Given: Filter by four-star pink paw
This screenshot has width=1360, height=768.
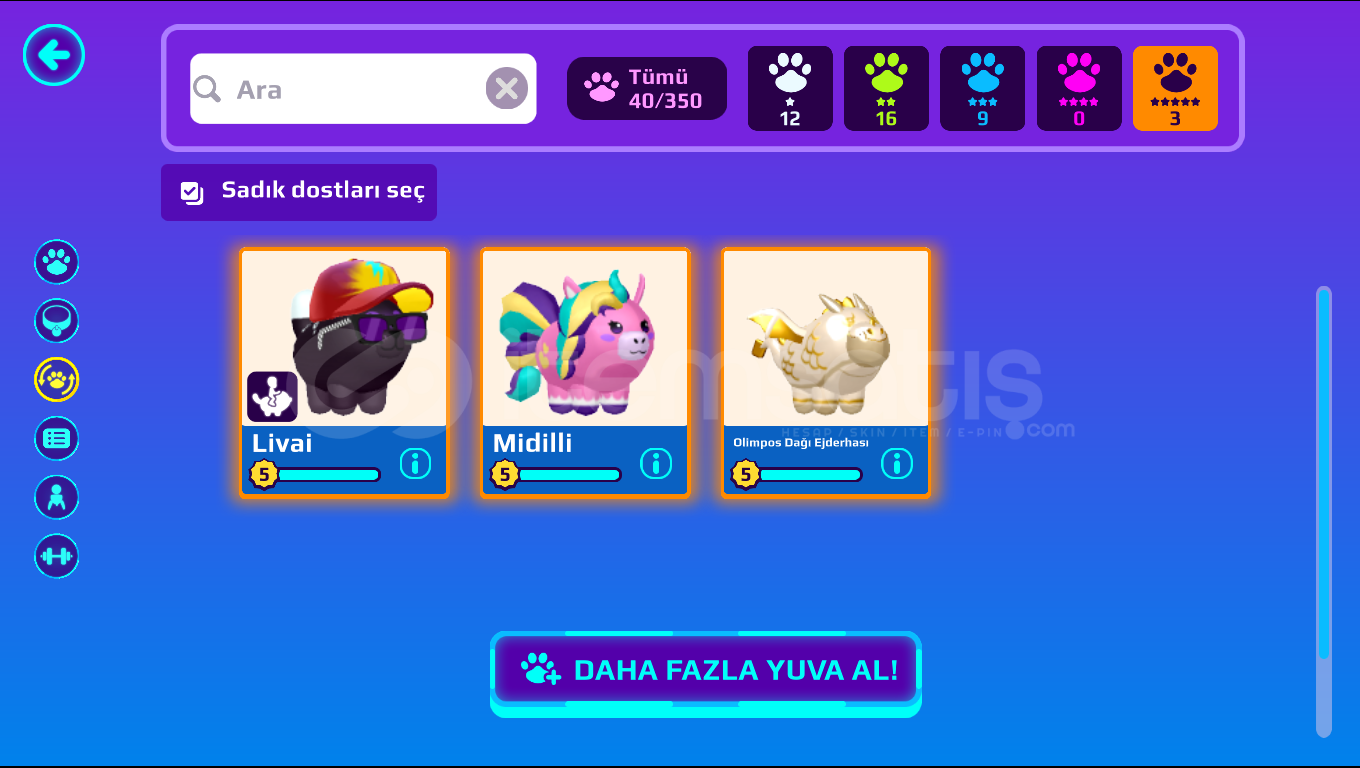Looking at the screenshot, I should click(x=1079, y=88).
